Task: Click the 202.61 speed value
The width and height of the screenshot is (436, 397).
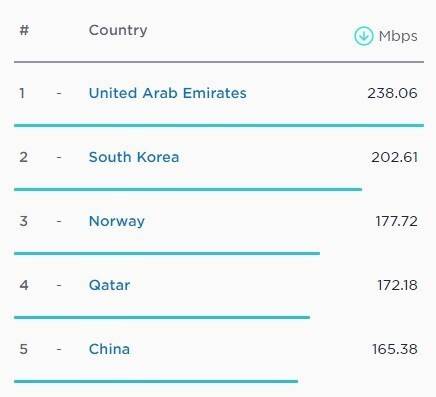Action: click(x=394, y=157)
